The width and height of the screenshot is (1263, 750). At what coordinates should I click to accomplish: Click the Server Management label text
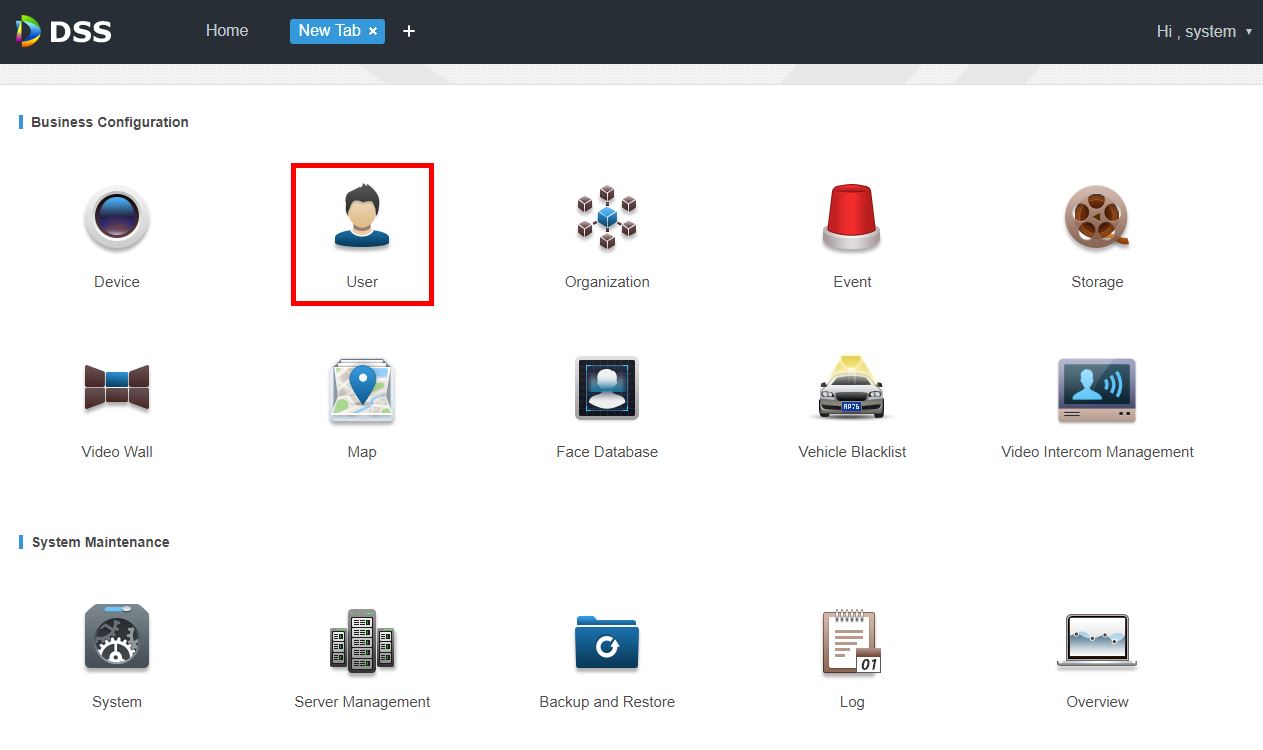coord(362,702)
